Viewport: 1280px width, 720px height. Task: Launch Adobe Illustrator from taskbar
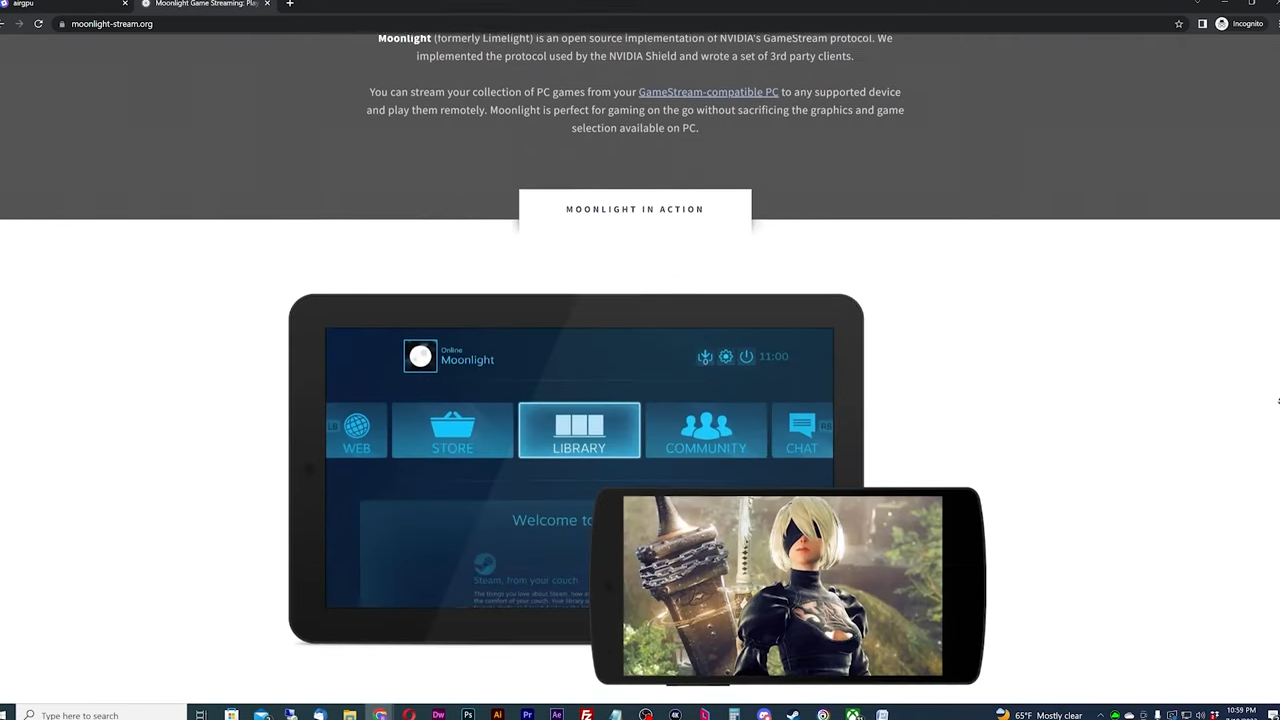coord(498,714)
